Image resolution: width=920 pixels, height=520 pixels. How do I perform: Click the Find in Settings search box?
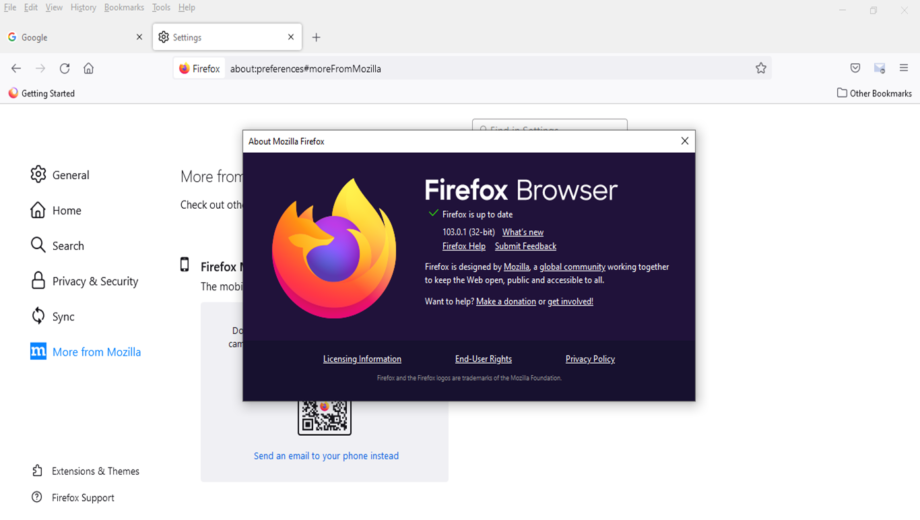[x=550, y=125]
